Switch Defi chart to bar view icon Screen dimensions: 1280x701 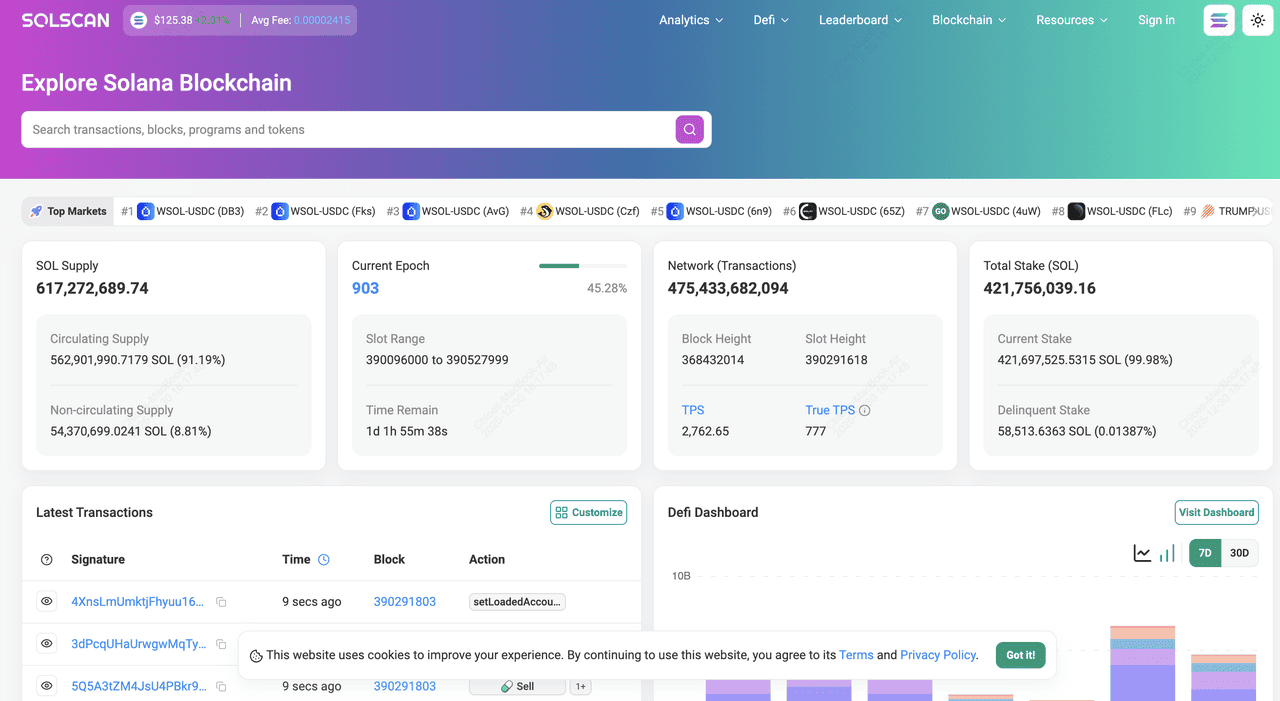coord(1167,553)
